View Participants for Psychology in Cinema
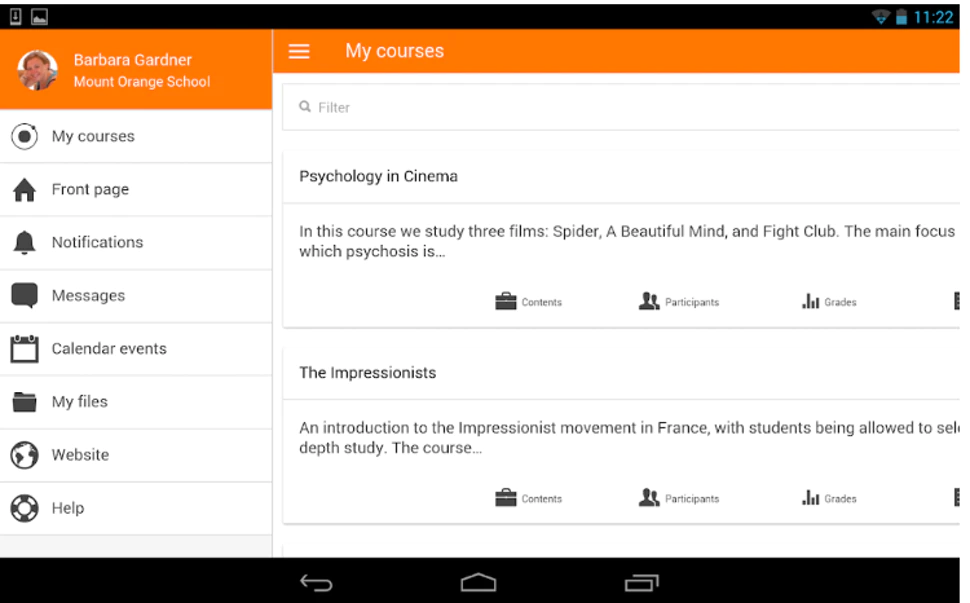970x603 pixels. click(x=678, y=301)
